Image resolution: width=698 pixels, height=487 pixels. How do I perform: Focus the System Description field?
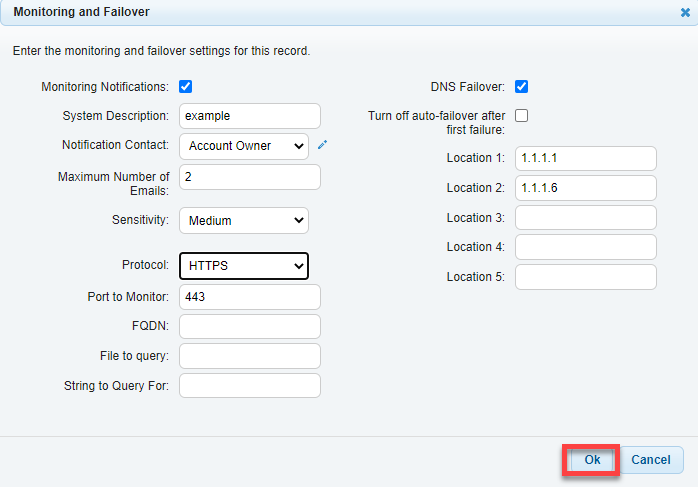click(250, 116)
